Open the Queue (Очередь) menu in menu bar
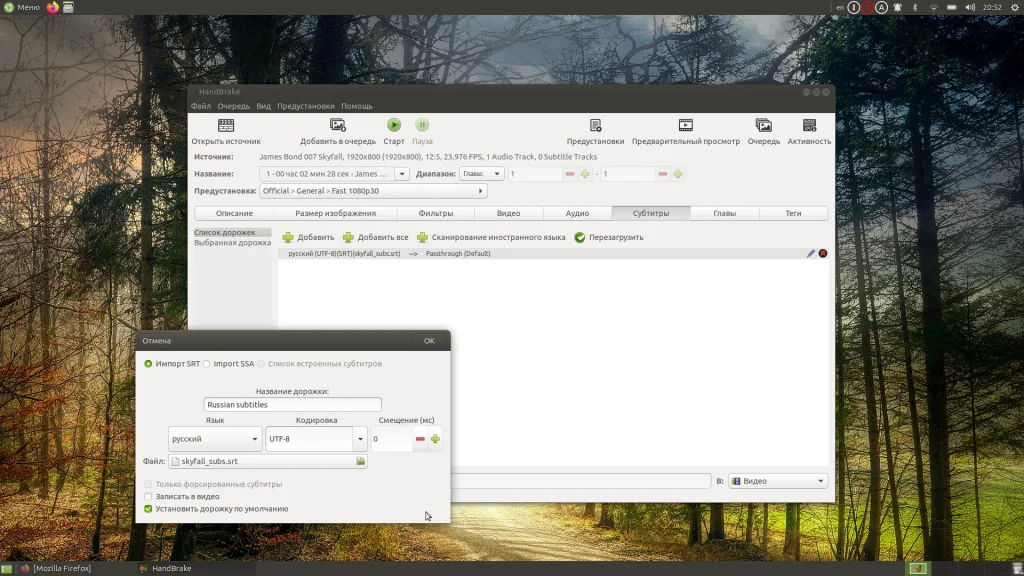The height and width of the screenshot is (576, 1024). pos(233,106)
